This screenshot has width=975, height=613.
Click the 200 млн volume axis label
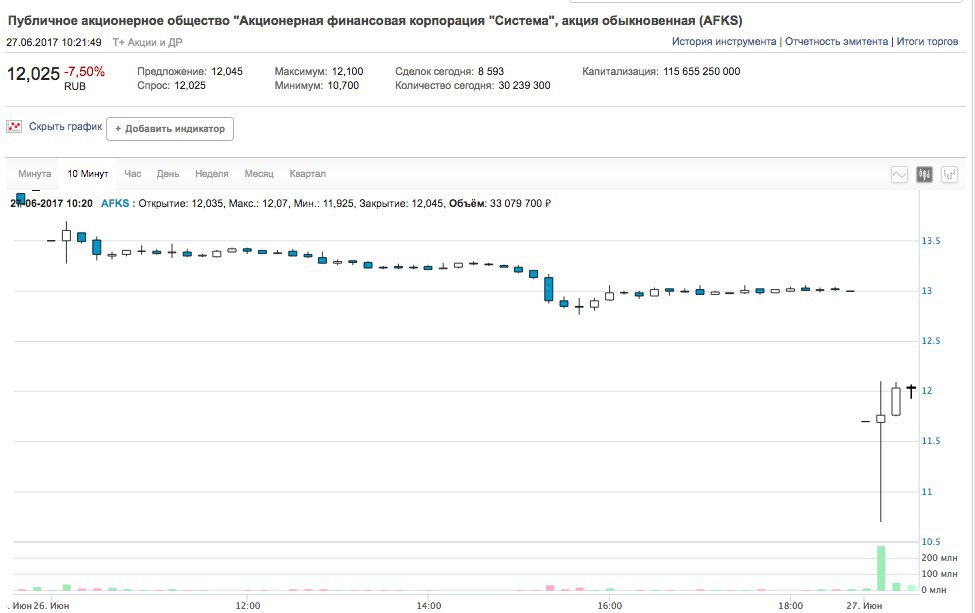(x=940, y=558)
